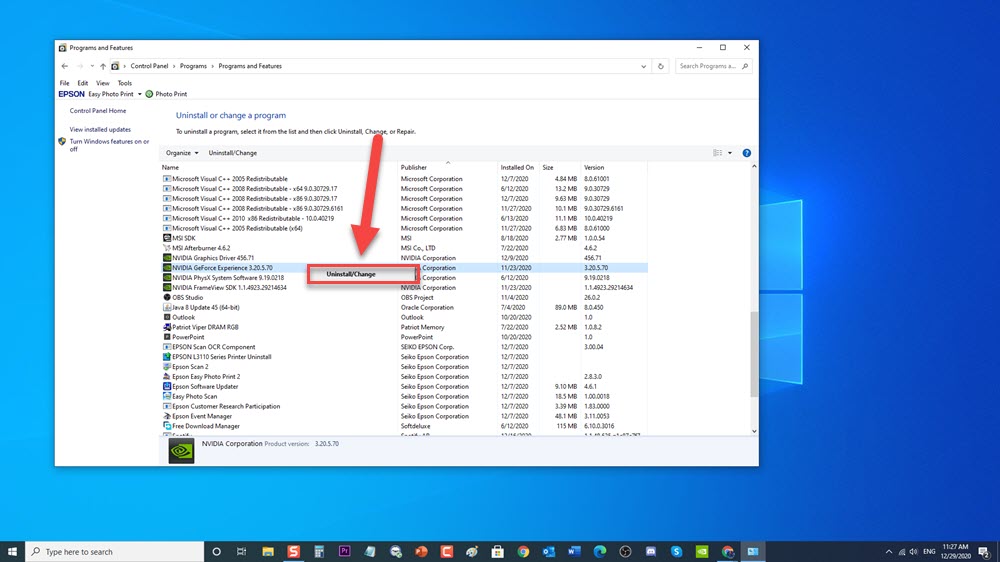Open View installed updates link
Viewport: 1000px width, 562px height.
pos(100,129)
